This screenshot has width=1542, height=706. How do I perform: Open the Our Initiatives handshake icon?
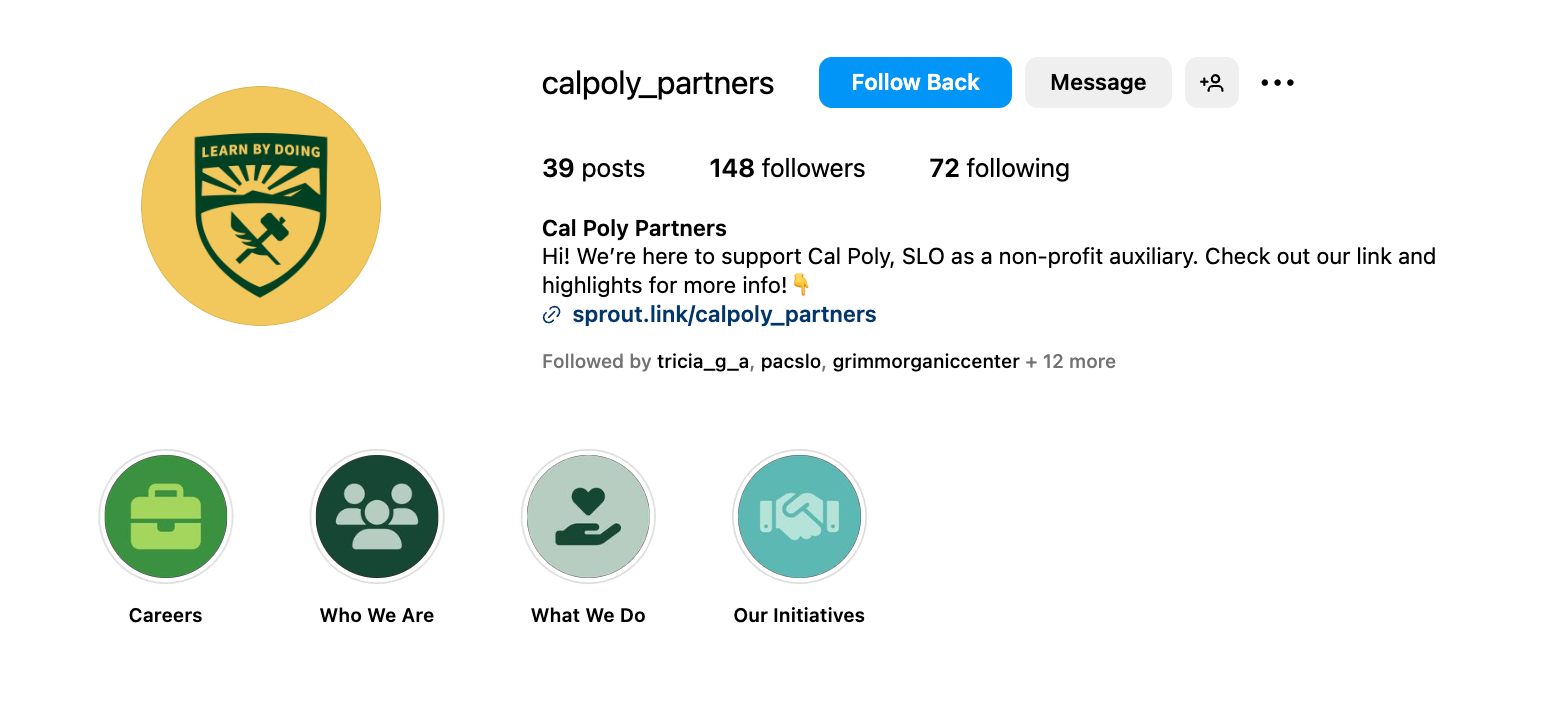[x=799, y=516]
